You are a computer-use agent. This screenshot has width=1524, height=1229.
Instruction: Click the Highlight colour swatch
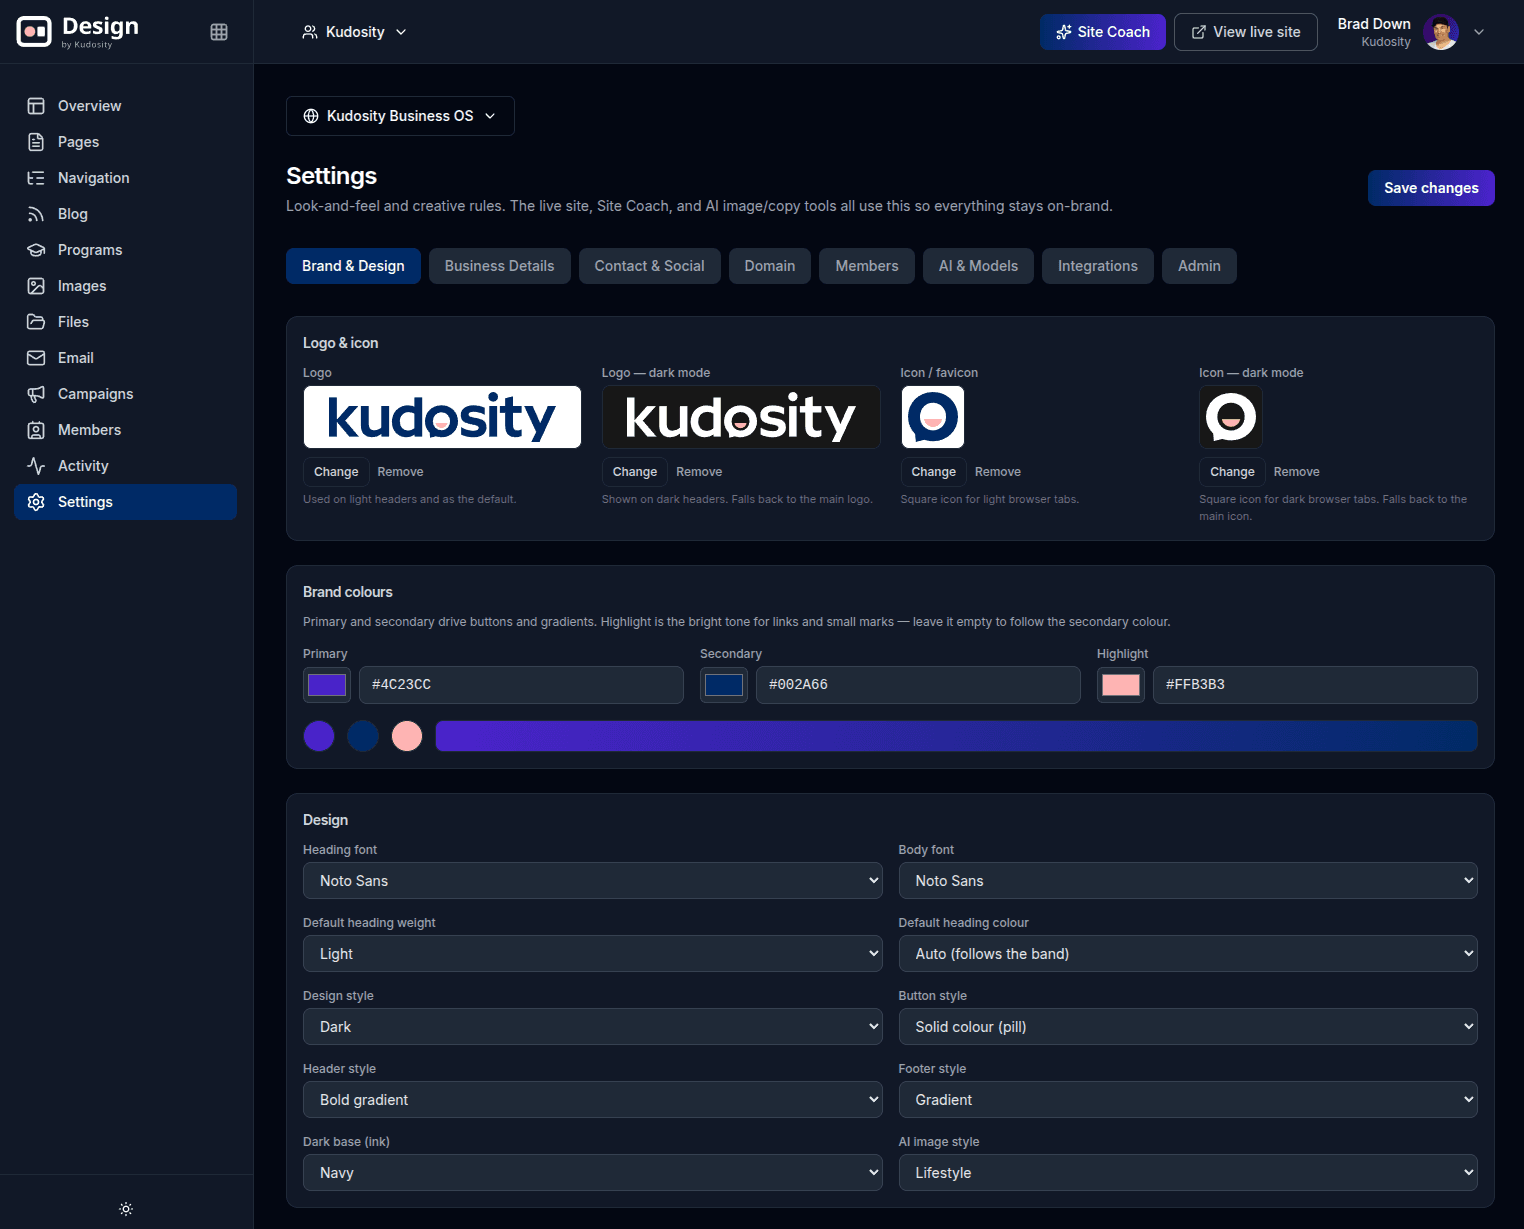(x=1121, y=685)
